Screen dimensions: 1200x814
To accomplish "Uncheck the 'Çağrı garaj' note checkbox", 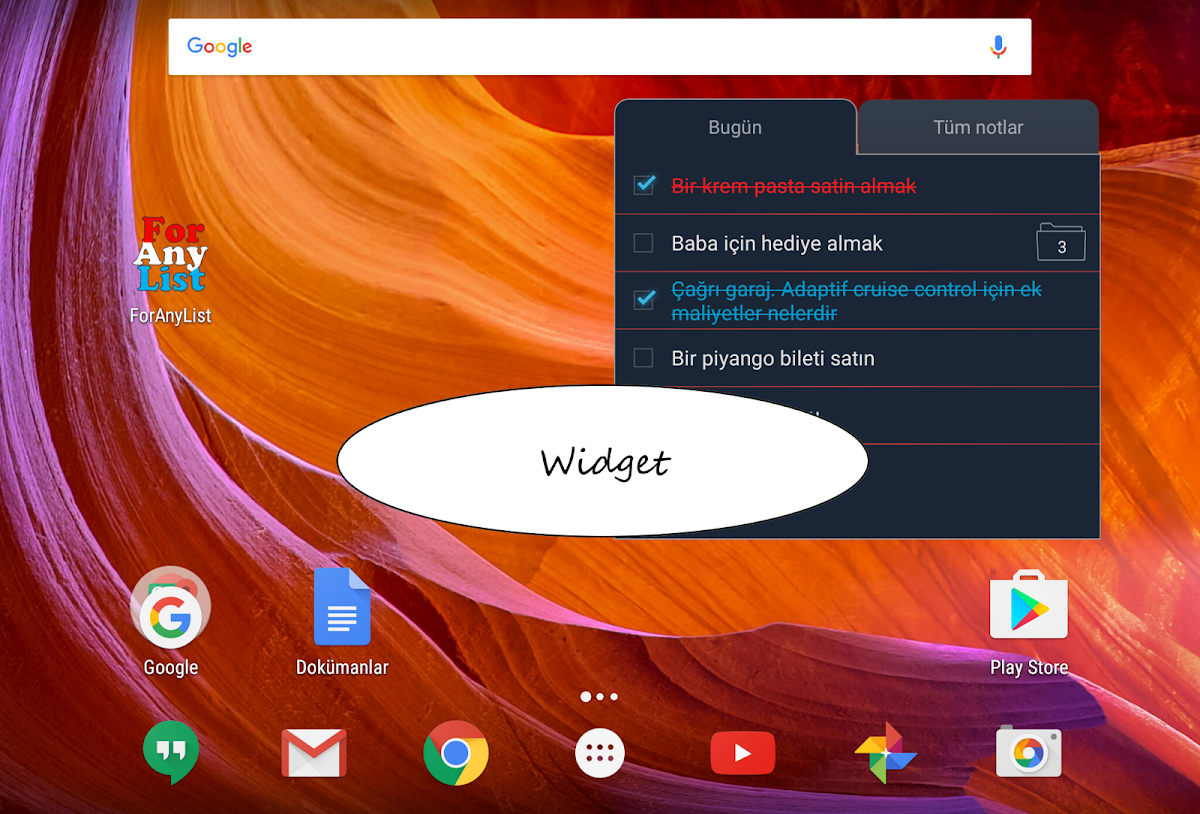I will click(x=644, y=300).
